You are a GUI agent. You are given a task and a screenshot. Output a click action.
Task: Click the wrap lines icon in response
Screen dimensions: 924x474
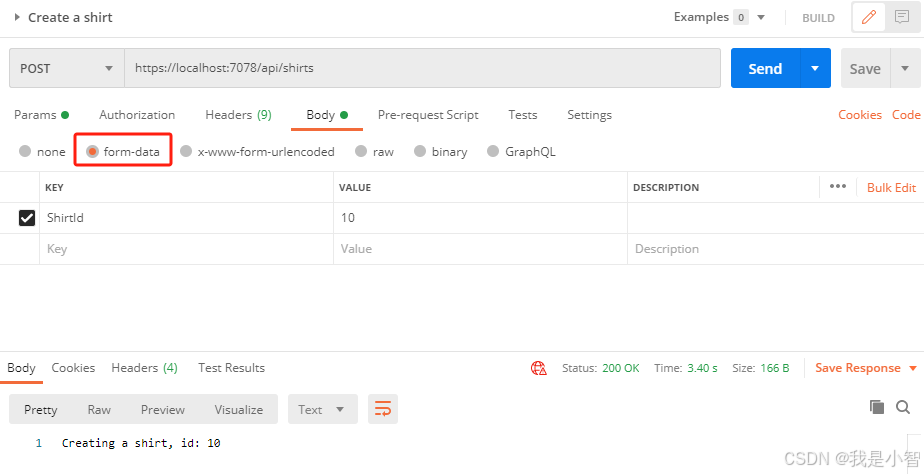(x=383, y=409)
